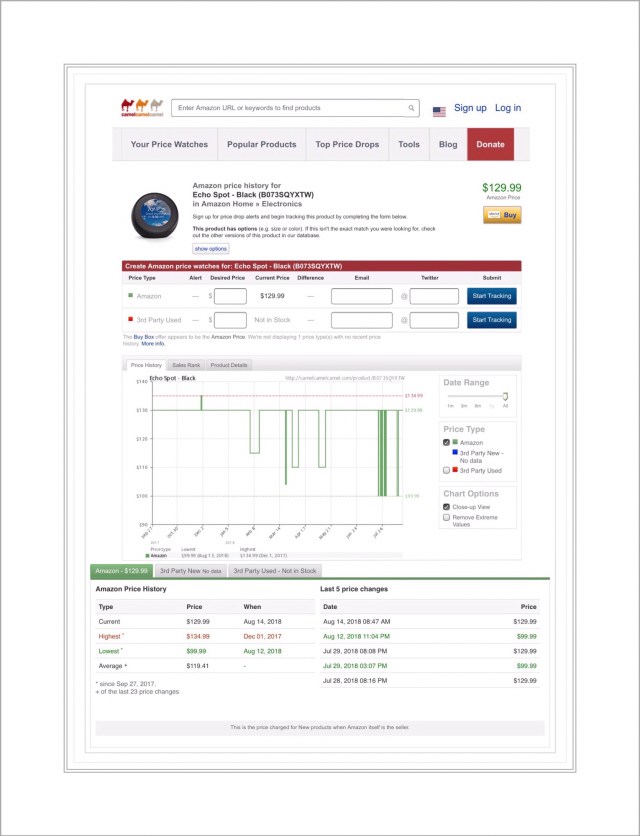Click the Sign up link

(x=470, y=108)
